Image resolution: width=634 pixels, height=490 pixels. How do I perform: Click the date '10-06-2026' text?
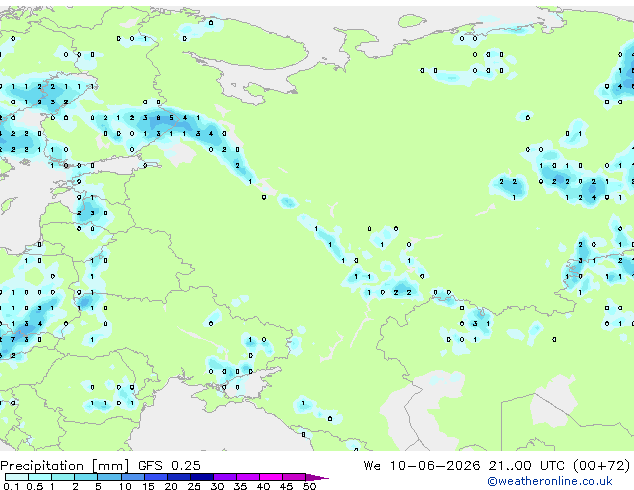pos(435,466)
